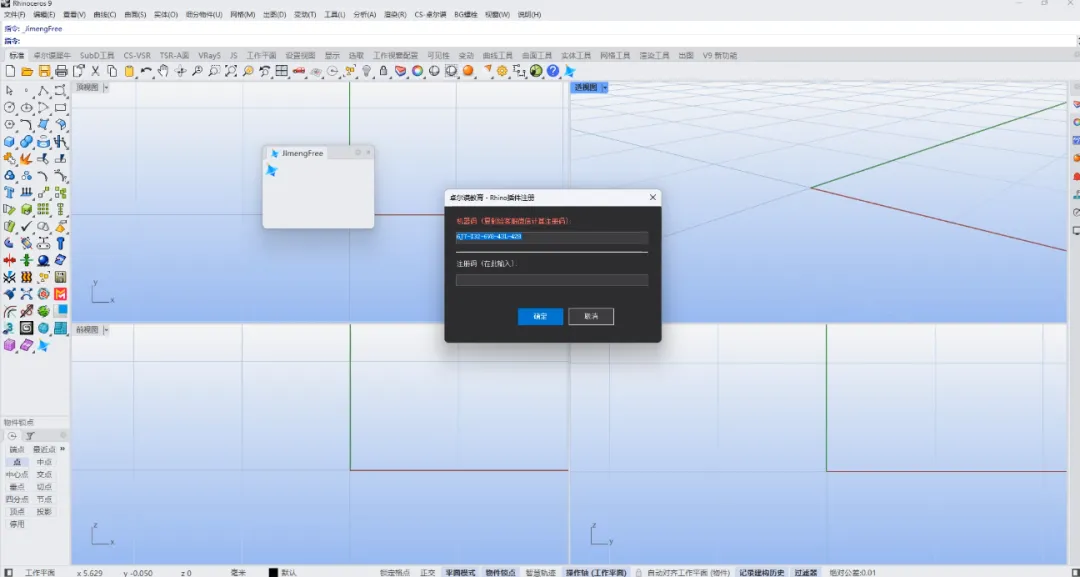Open the 工具(L) menu

[x=334, y=14]
